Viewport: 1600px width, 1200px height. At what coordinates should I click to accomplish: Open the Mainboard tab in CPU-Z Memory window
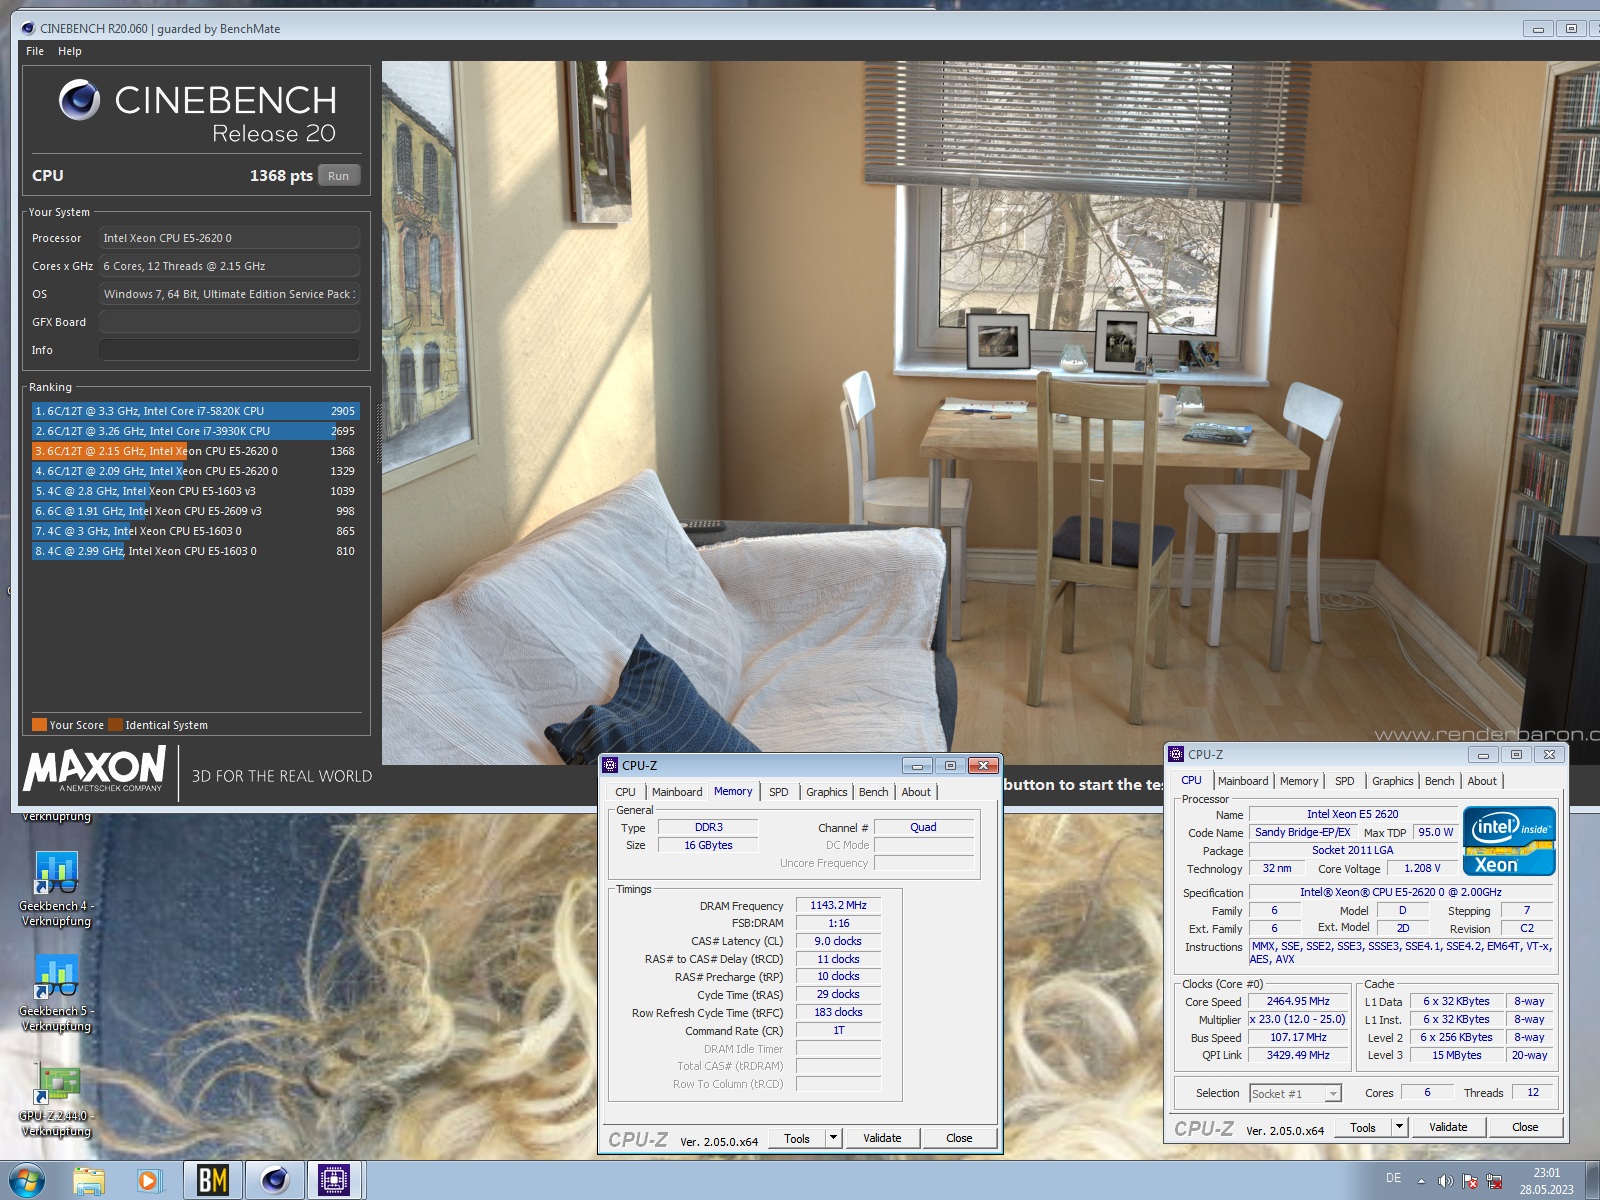click(x=677, y=792)
